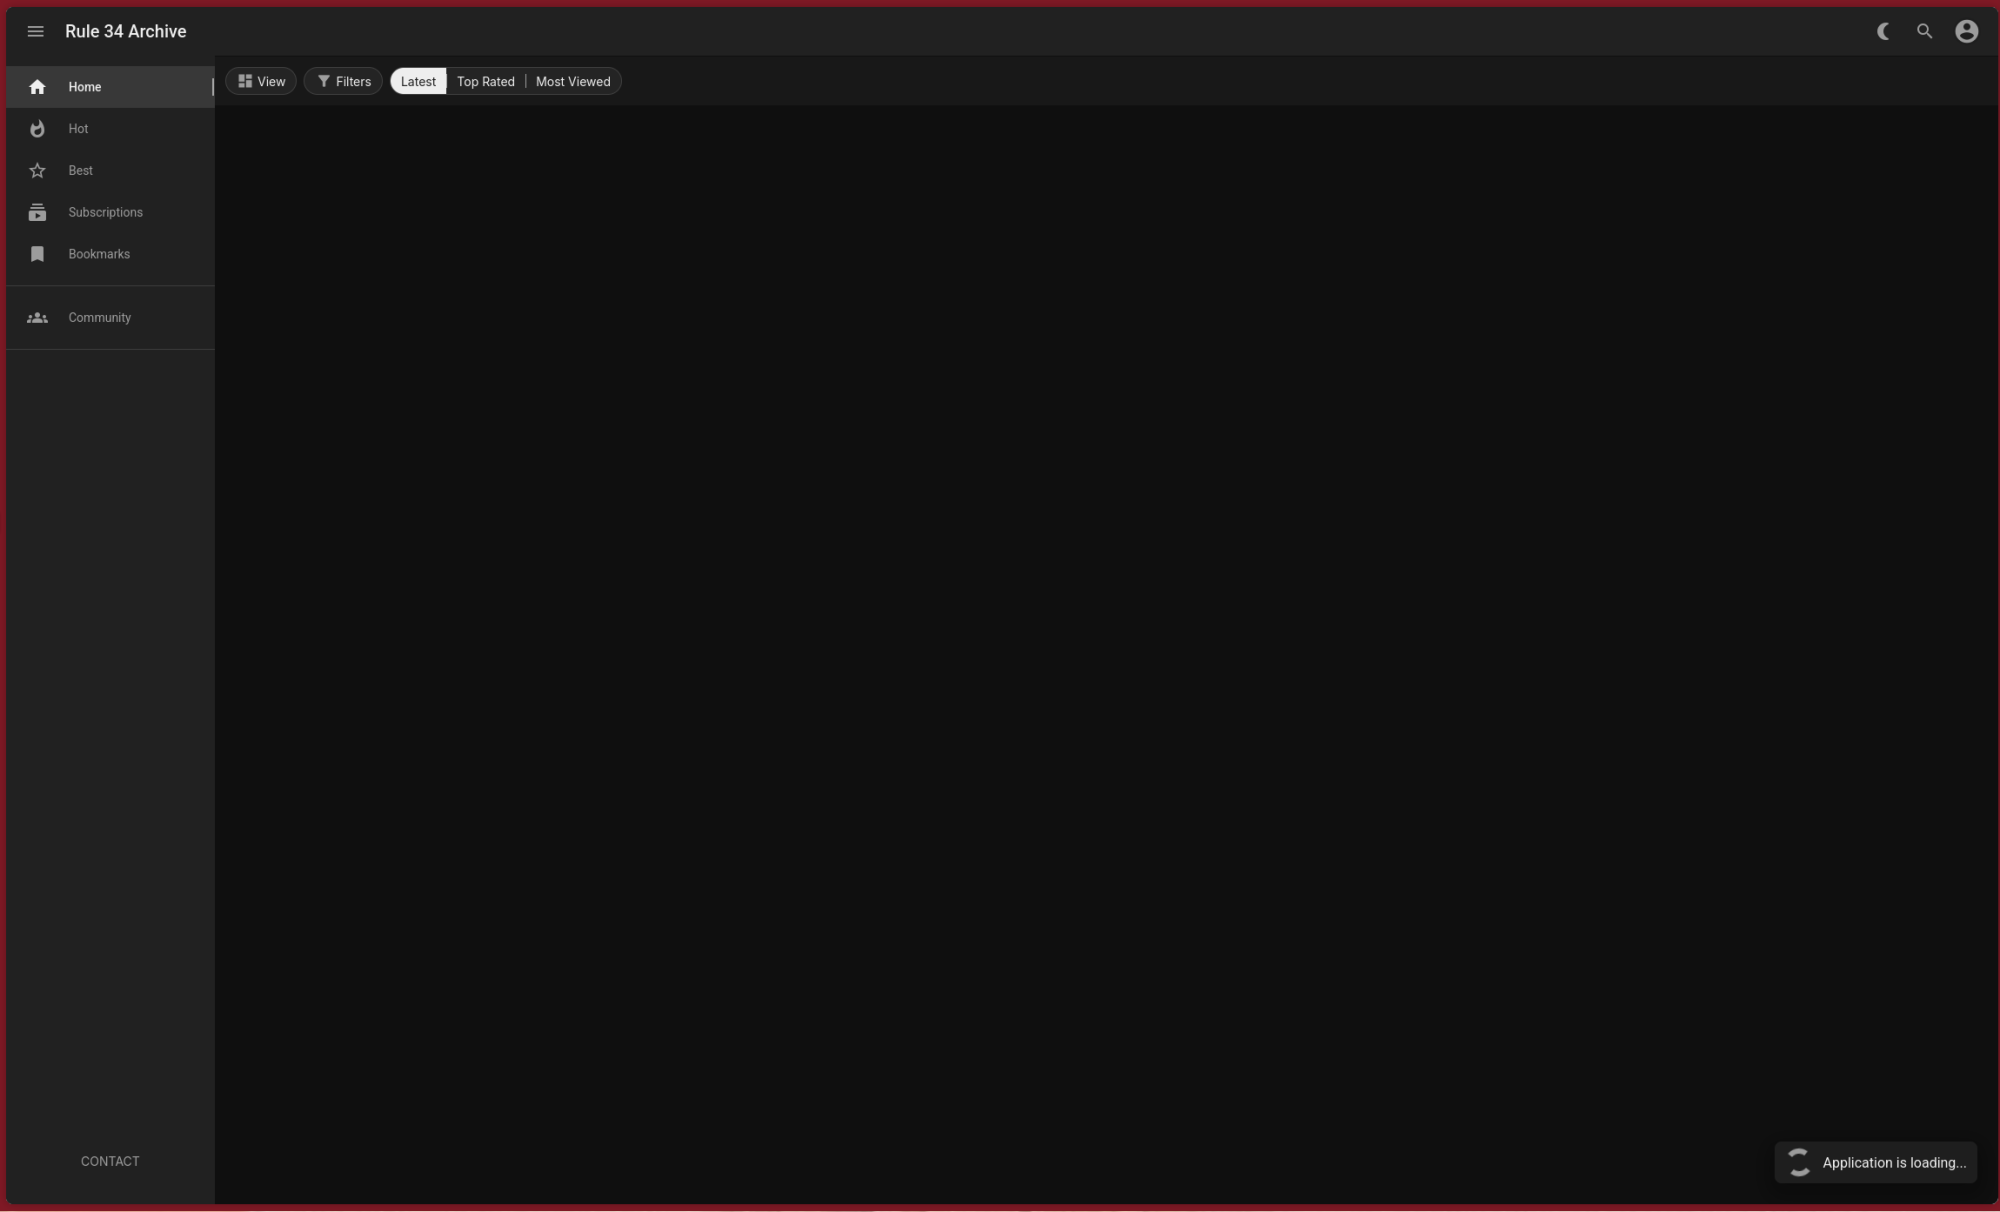Open Subscriptions in the sidebar
The image size is (2000, 1212).
[x=105, y=213]
